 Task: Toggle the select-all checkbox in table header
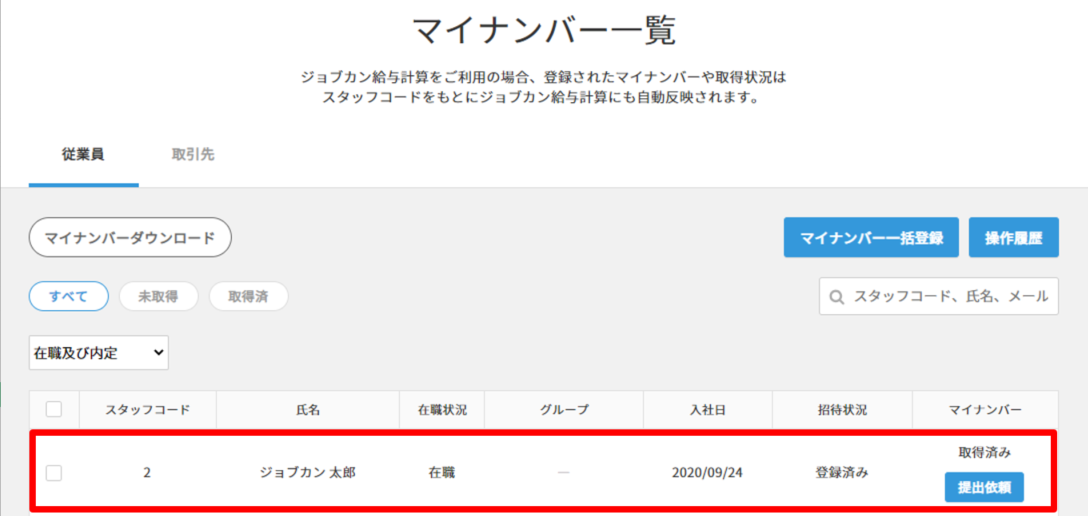point(54,409)
